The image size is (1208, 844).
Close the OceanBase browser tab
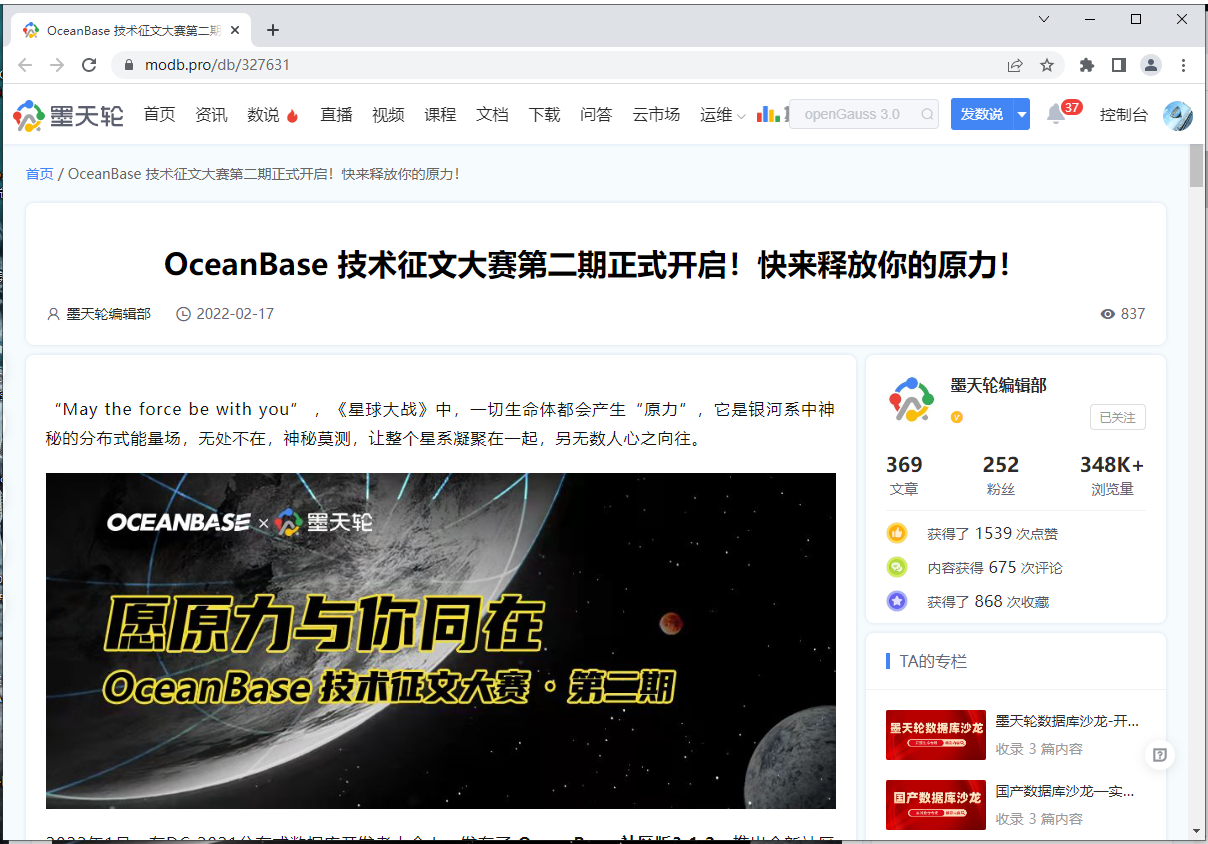pyautogui.click(x=235, y=30)
